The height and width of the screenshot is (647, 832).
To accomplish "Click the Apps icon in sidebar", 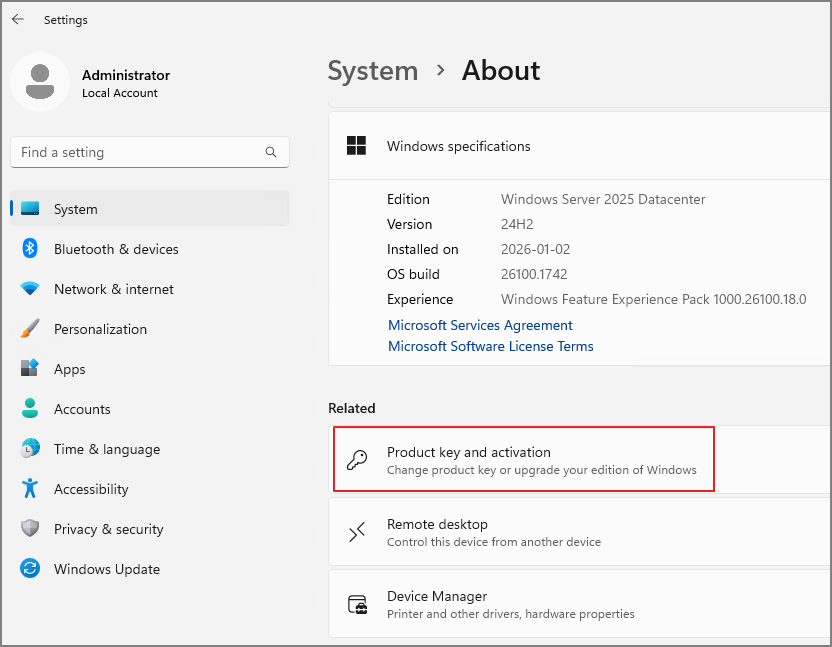I will point(30,368).
